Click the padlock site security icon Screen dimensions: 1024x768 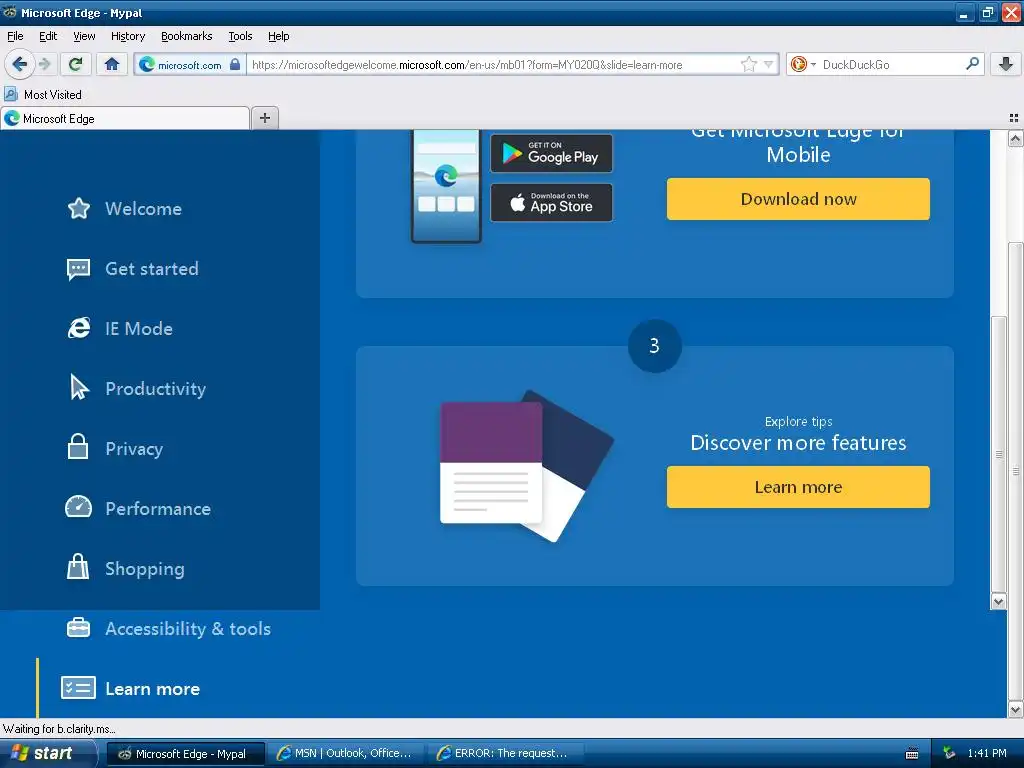click(235, 64)
